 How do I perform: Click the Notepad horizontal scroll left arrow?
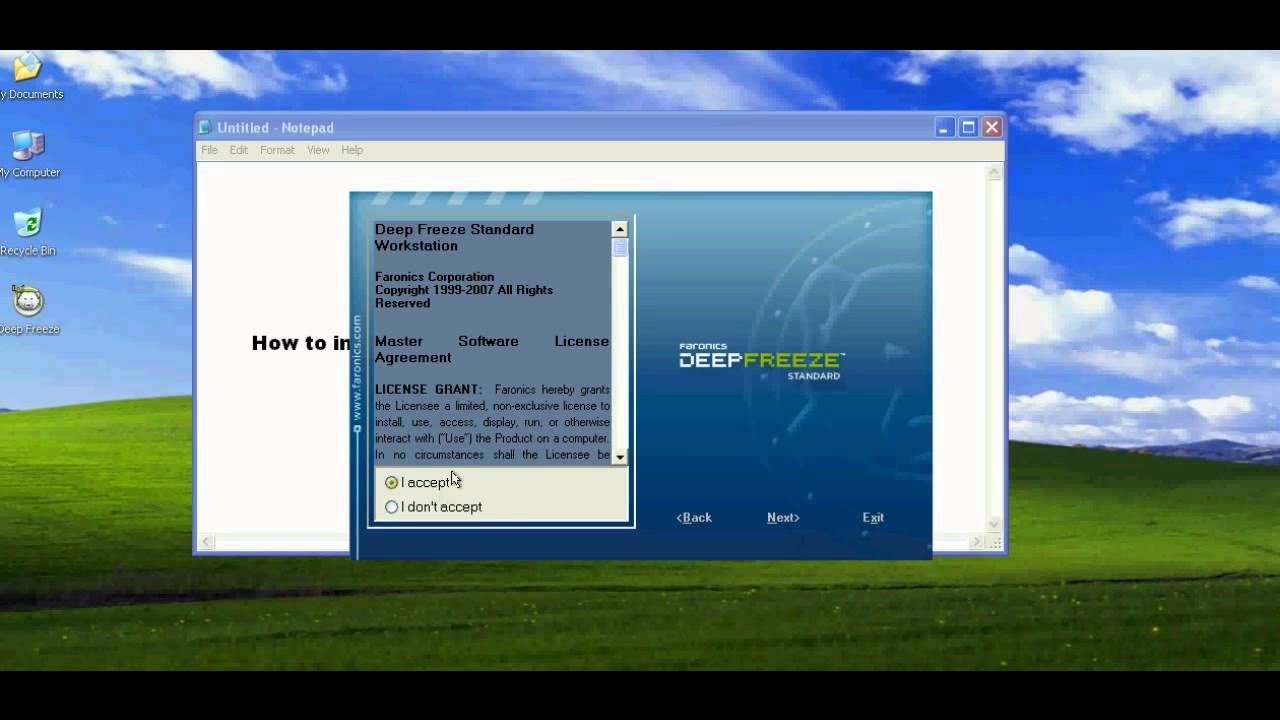206,542
